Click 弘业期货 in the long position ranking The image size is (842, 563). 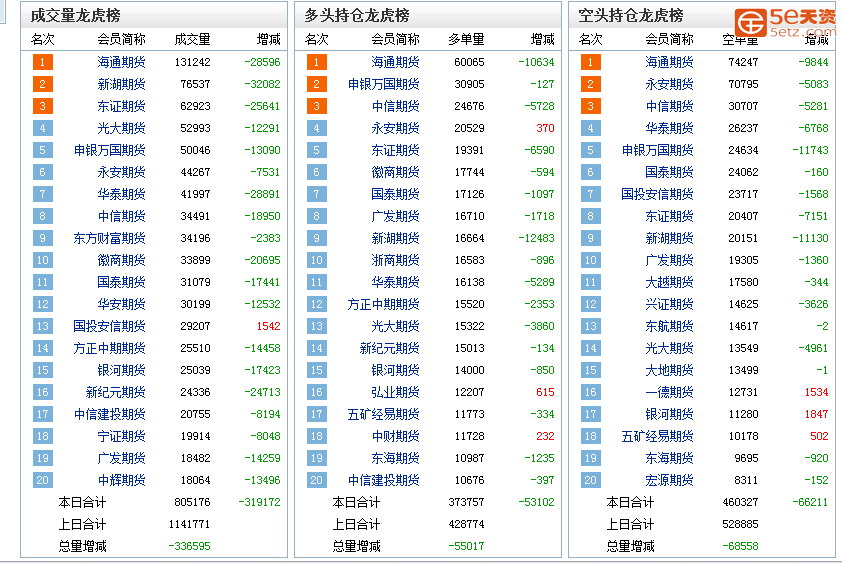pos(395,393)
